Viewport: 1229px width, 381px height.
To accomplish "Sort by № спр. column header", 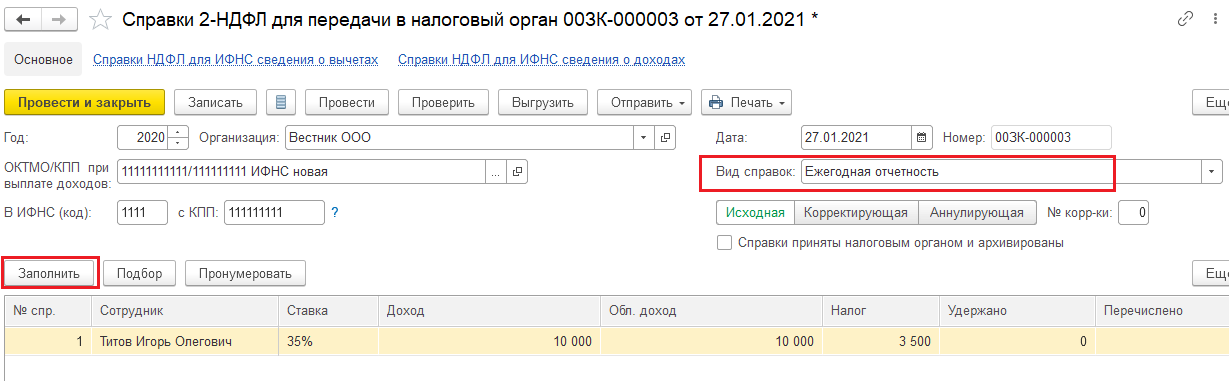I will (49, 311).
